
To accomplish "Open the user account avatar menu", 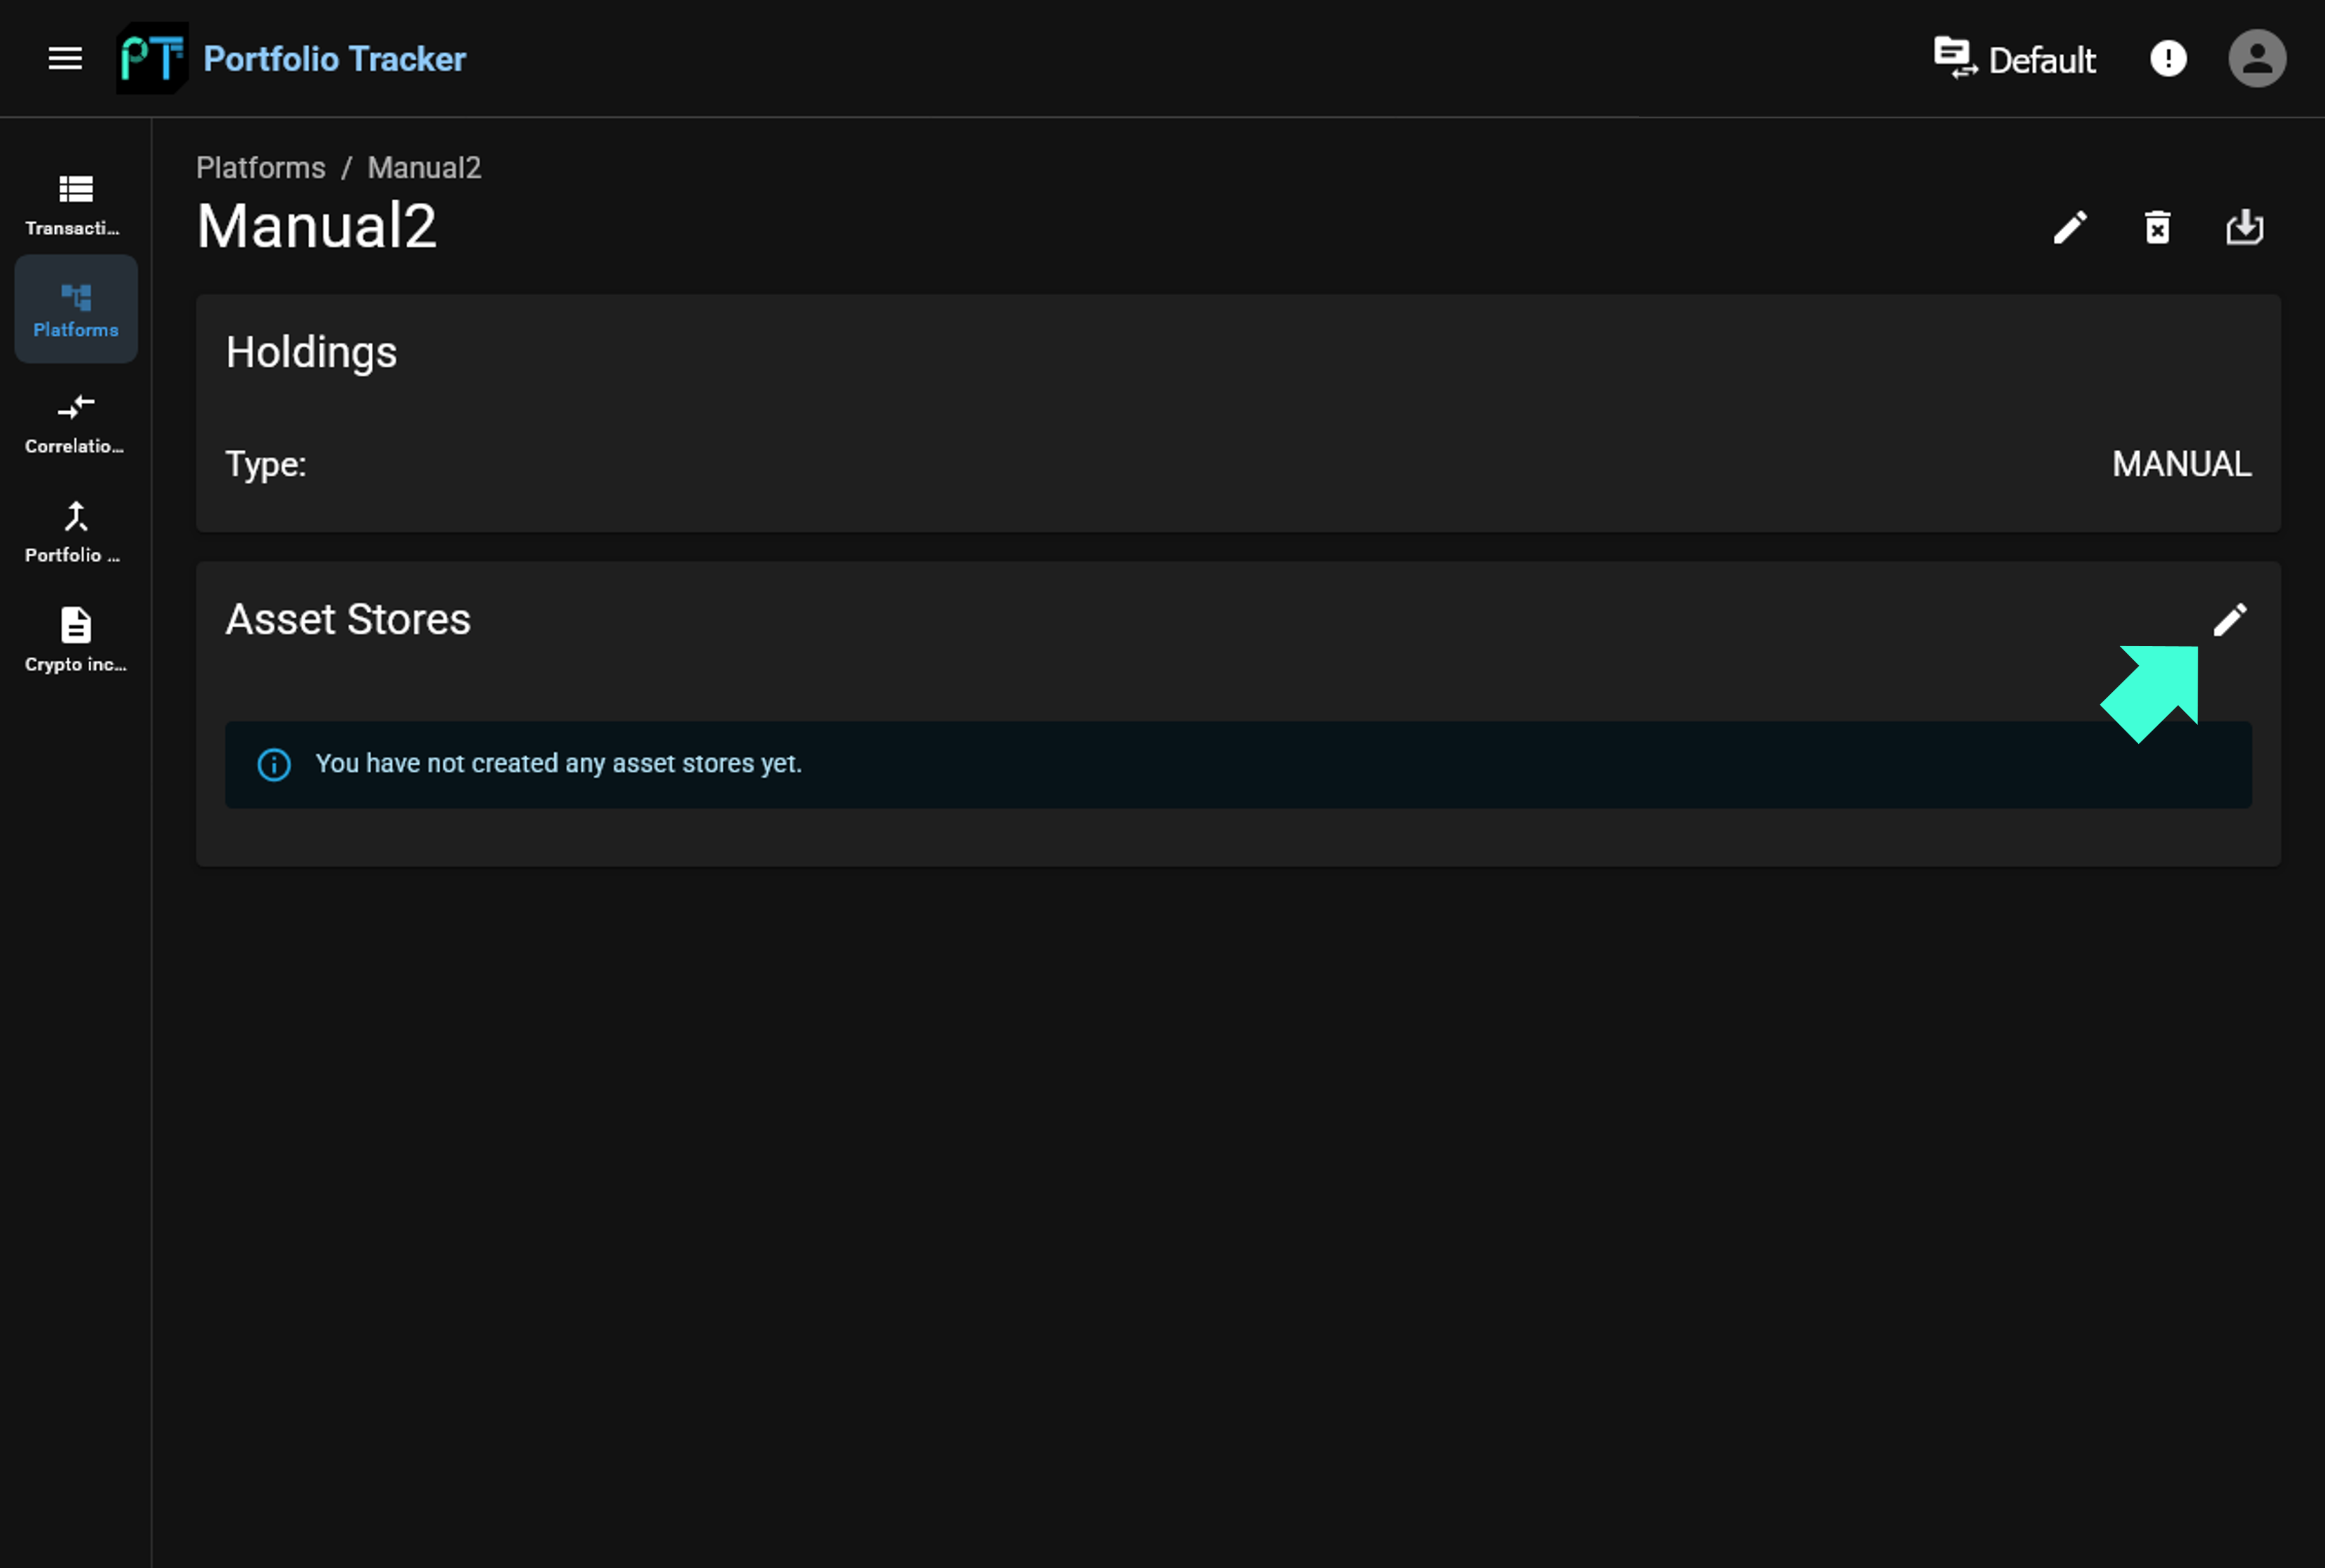I will [2257, 58].
